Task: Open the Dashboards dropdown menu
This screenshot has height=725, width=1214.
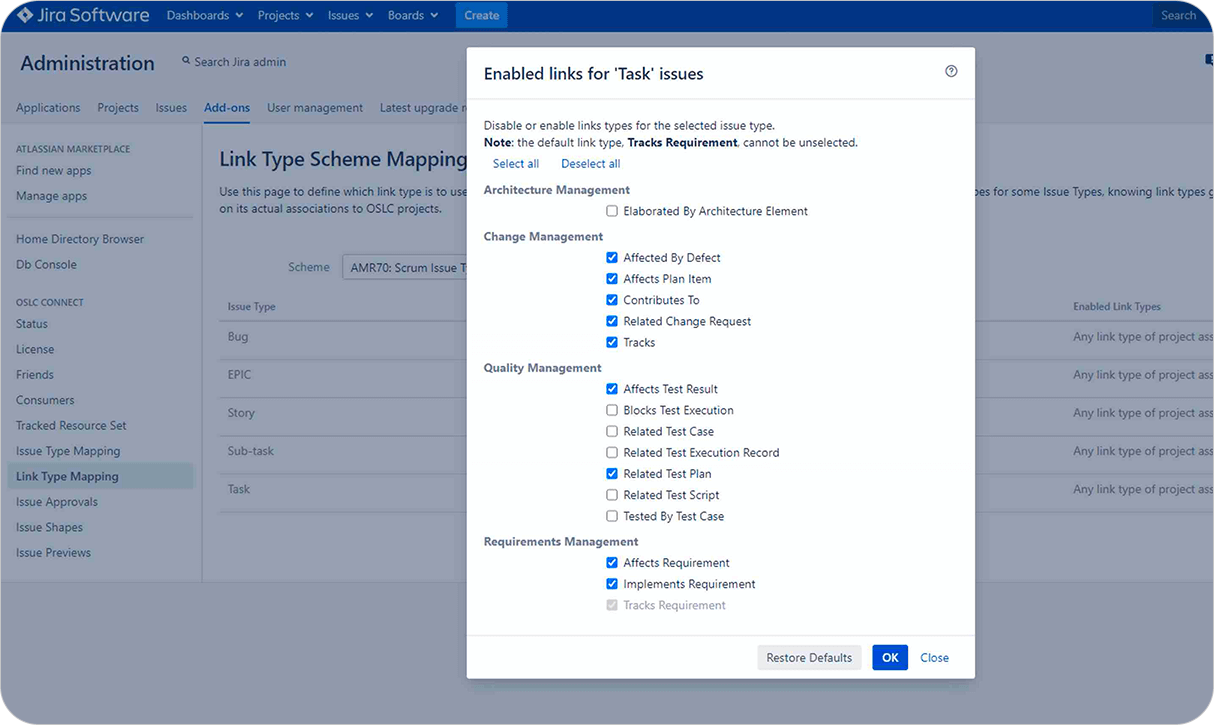Action: tap(205, 15)
